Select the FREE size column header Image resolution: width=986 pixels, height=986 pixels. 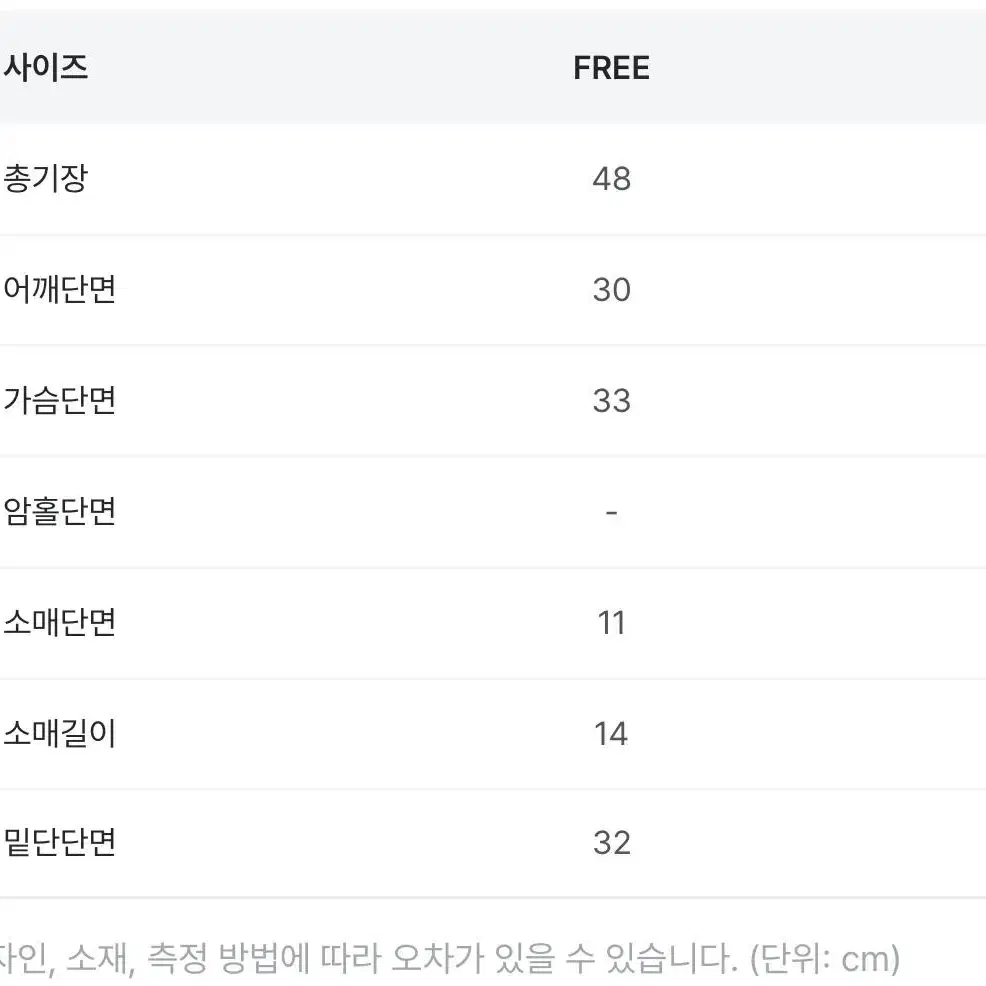pos(611,68)
